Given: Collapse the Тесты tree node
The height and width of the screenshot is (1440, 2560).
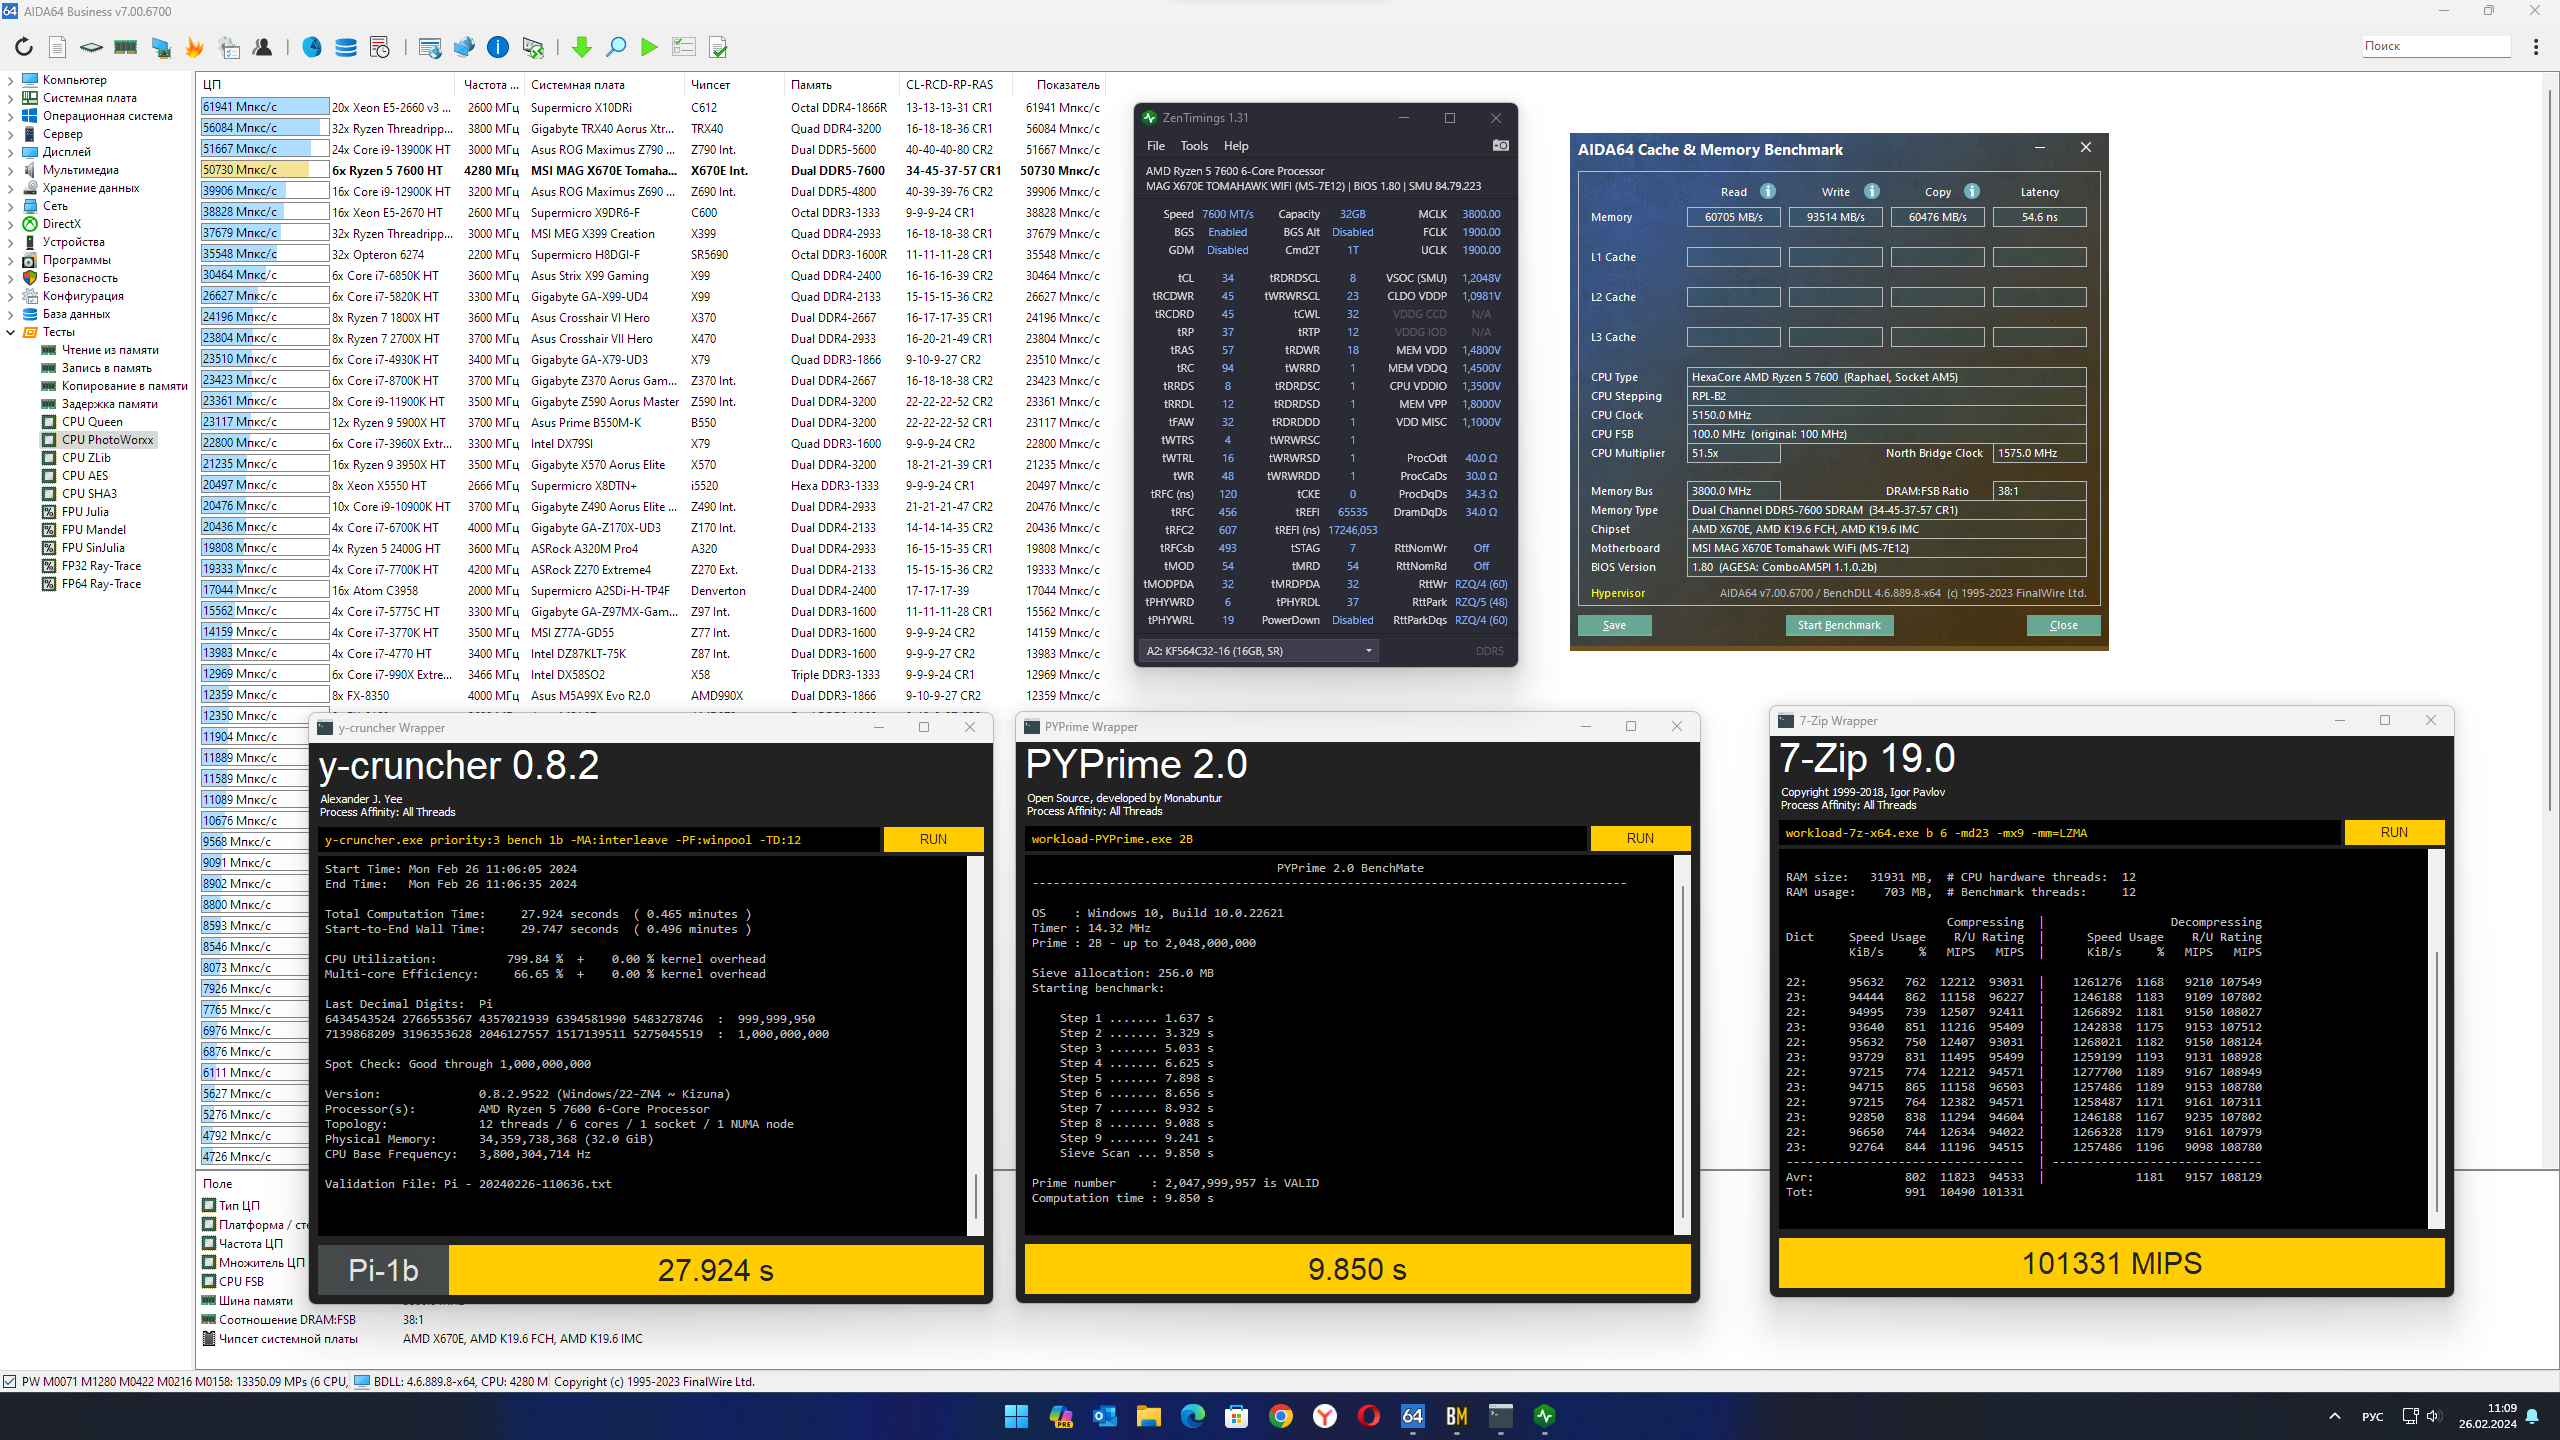Looking at the screenshot, I should click(11, 332).
